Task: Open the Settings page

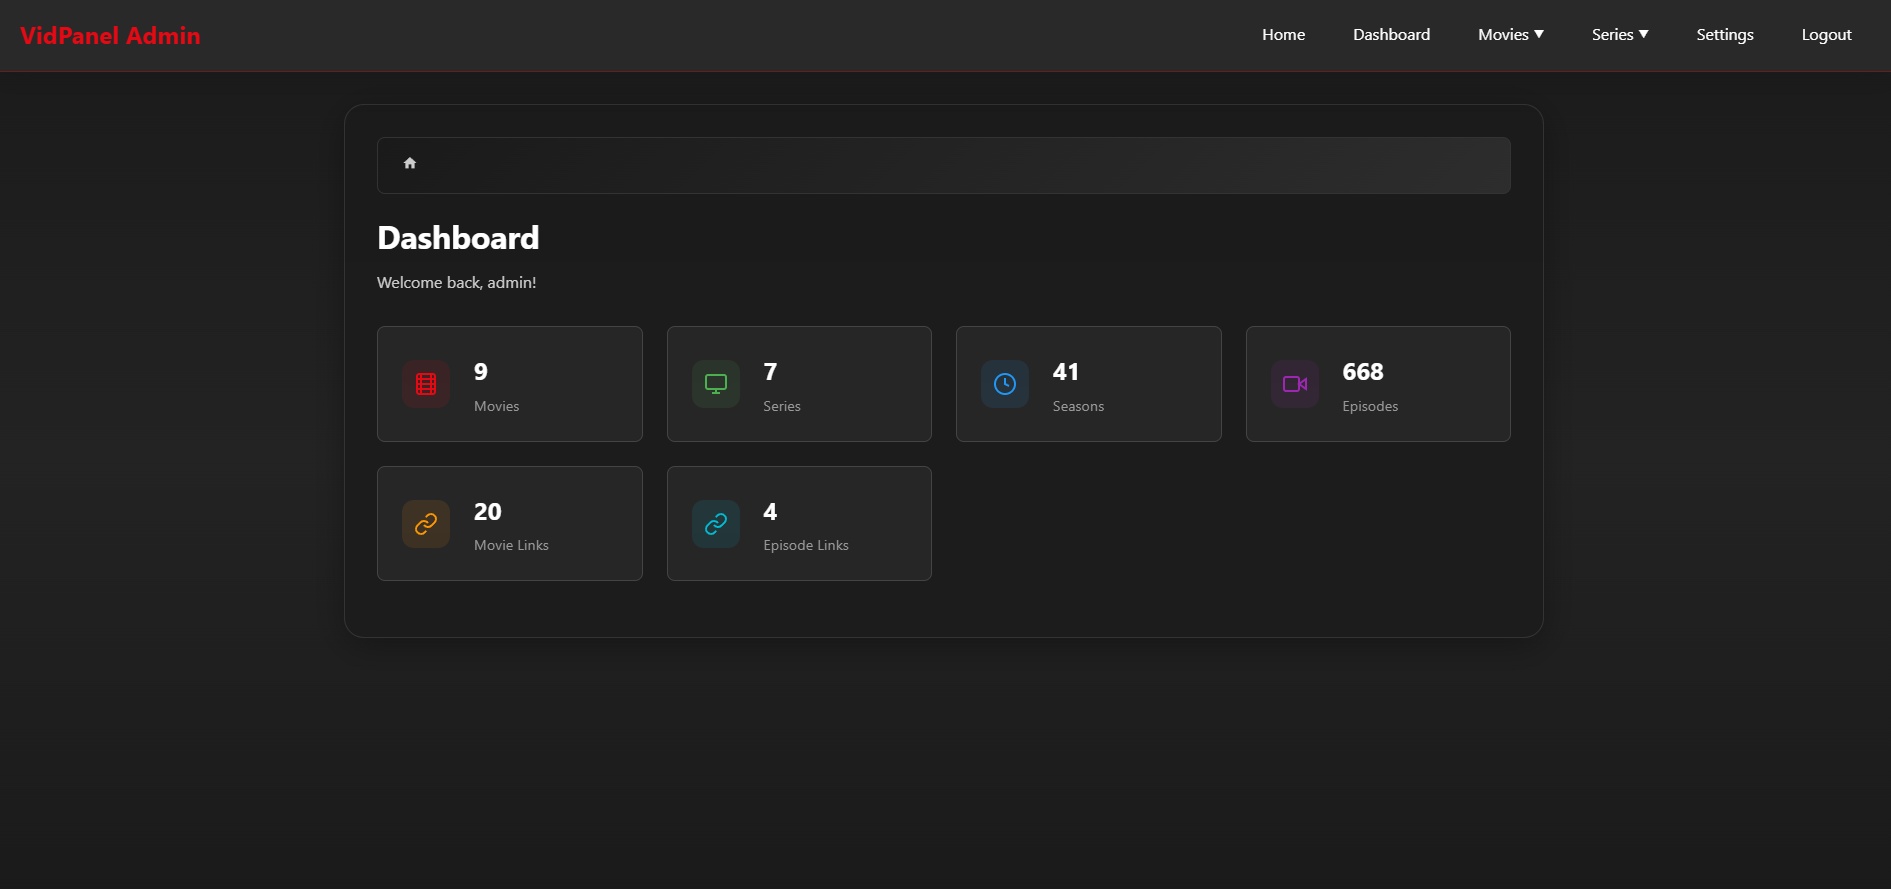Action: (x=1724, y=35)
